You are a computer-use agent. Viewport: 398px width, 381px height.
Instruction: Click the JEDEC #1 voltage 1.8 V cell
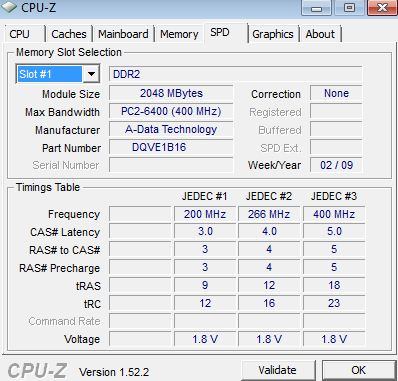tap(205, 339)
